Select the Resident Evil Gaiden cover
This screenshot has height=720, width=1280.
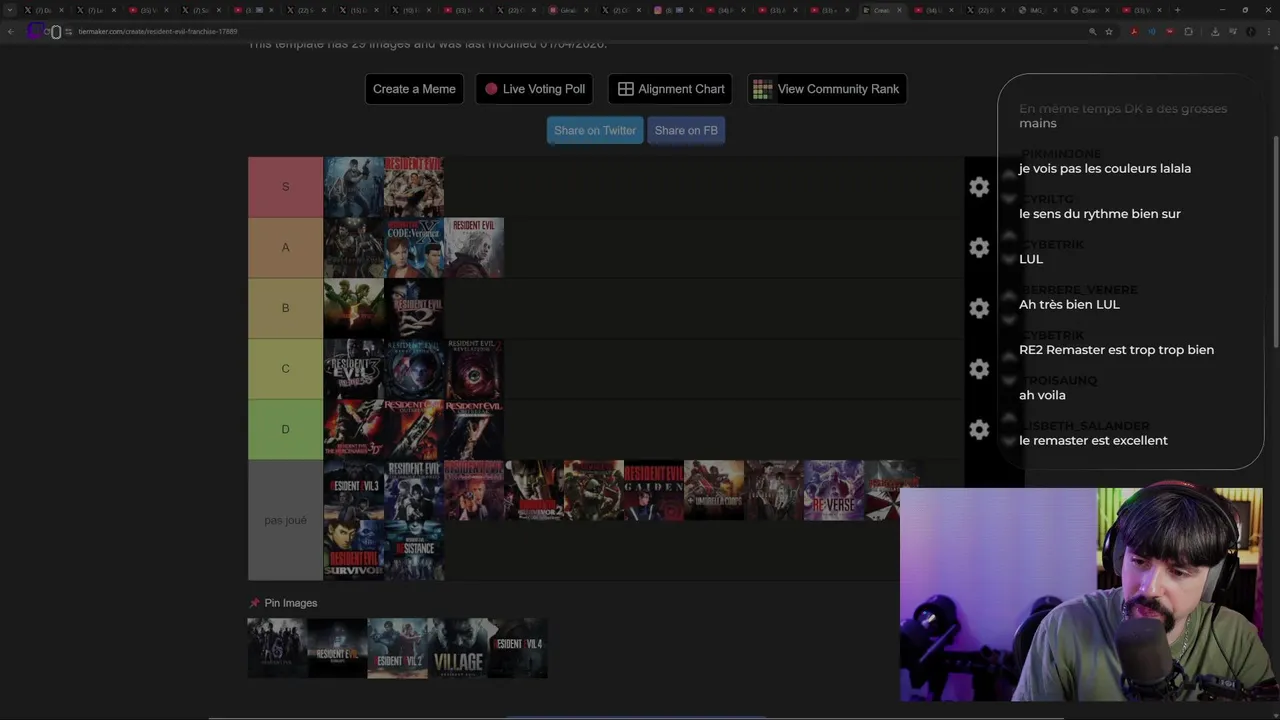654,490
